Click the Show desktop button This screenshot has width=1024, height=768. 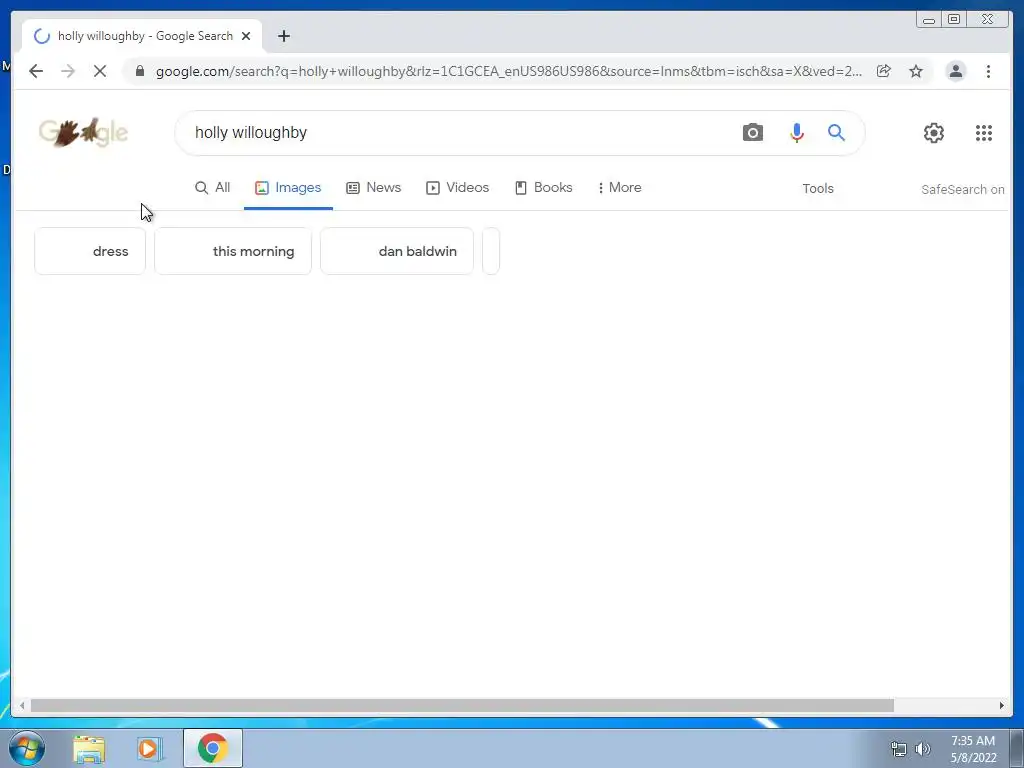click(1017, 749)
